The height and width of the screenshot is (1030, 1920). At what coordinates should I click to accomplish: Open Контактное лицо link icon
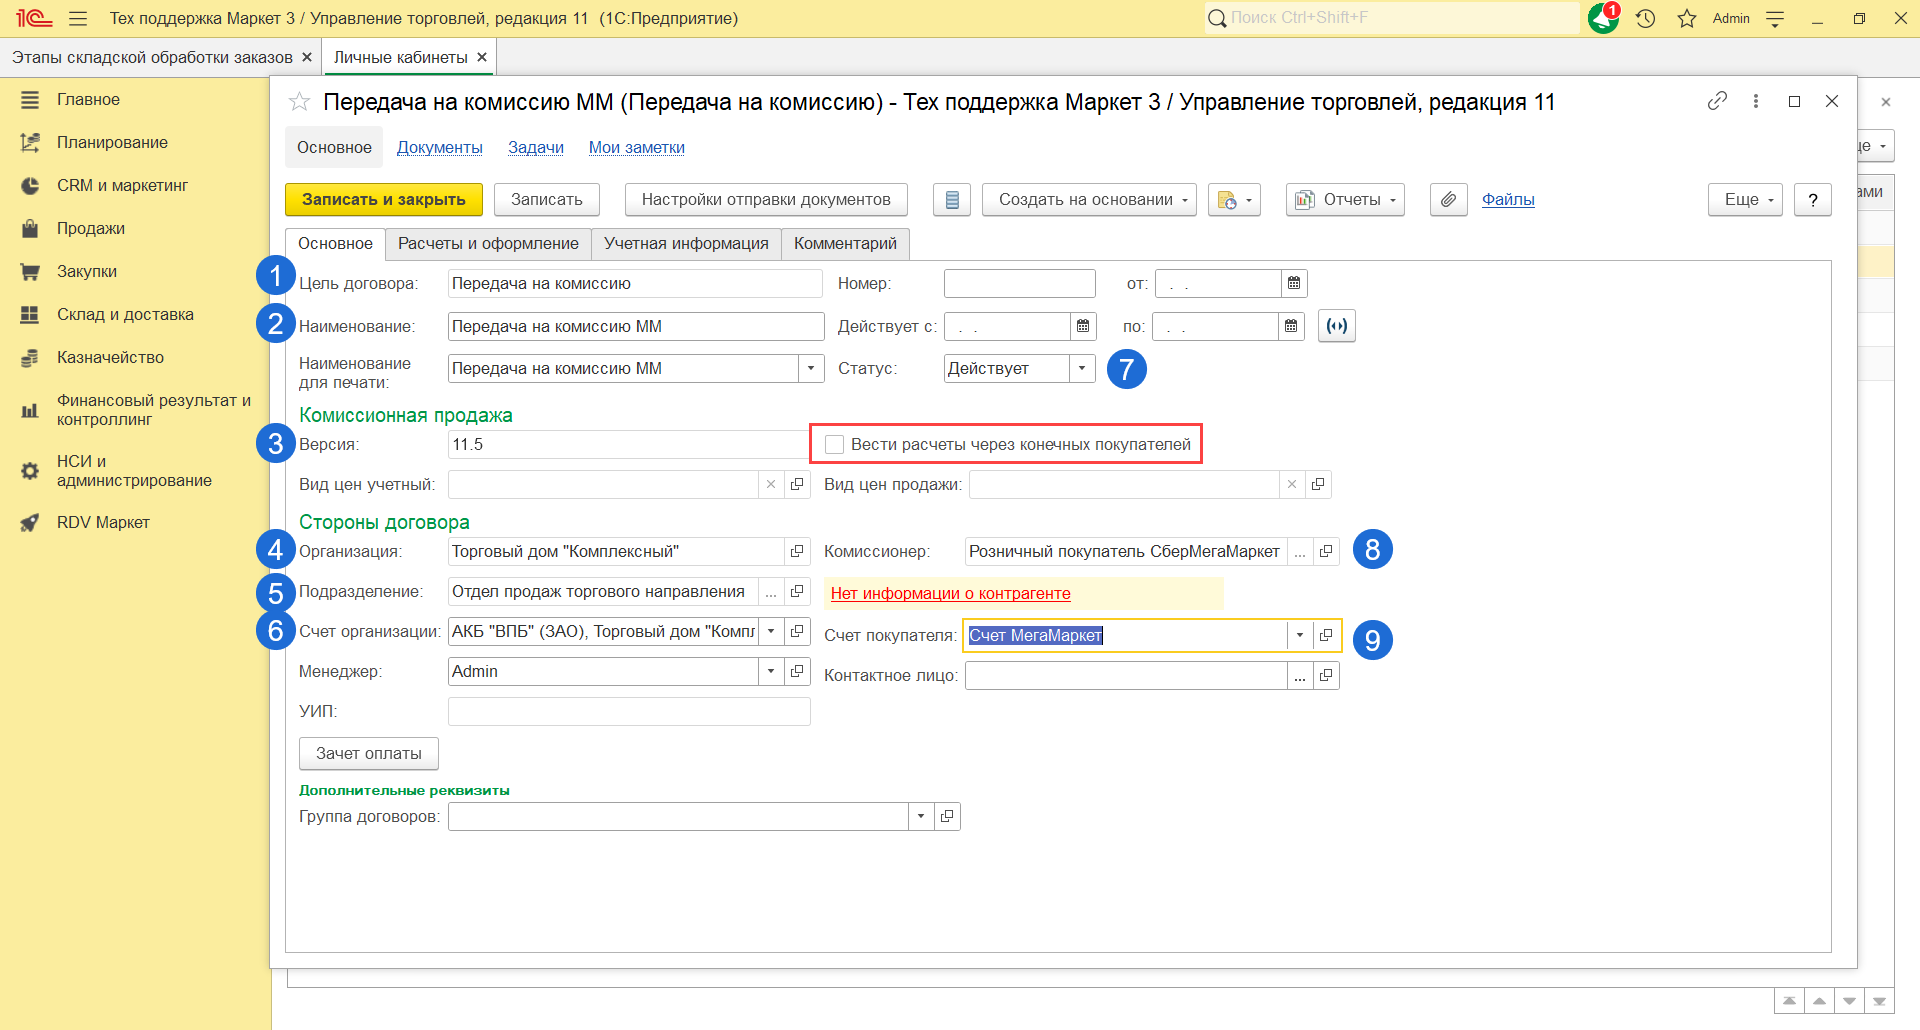[x=1326, y=676]
